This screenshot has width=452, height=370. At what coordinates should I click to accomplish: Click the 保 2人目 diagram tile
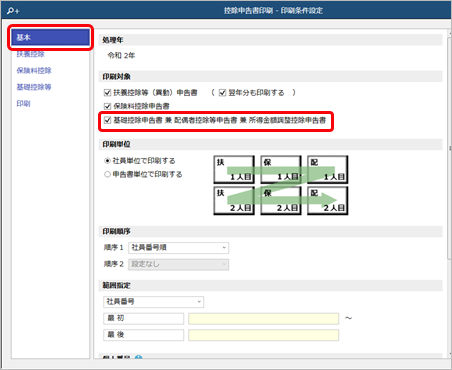point(281,201)
